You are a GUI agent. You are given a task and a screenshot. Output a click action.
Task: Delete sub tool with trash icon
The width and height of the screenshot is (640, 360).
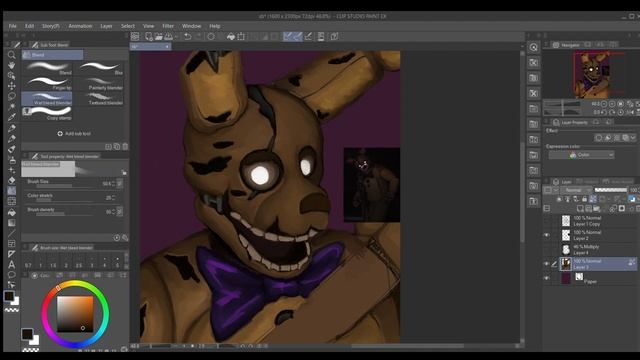pos(125,147)
